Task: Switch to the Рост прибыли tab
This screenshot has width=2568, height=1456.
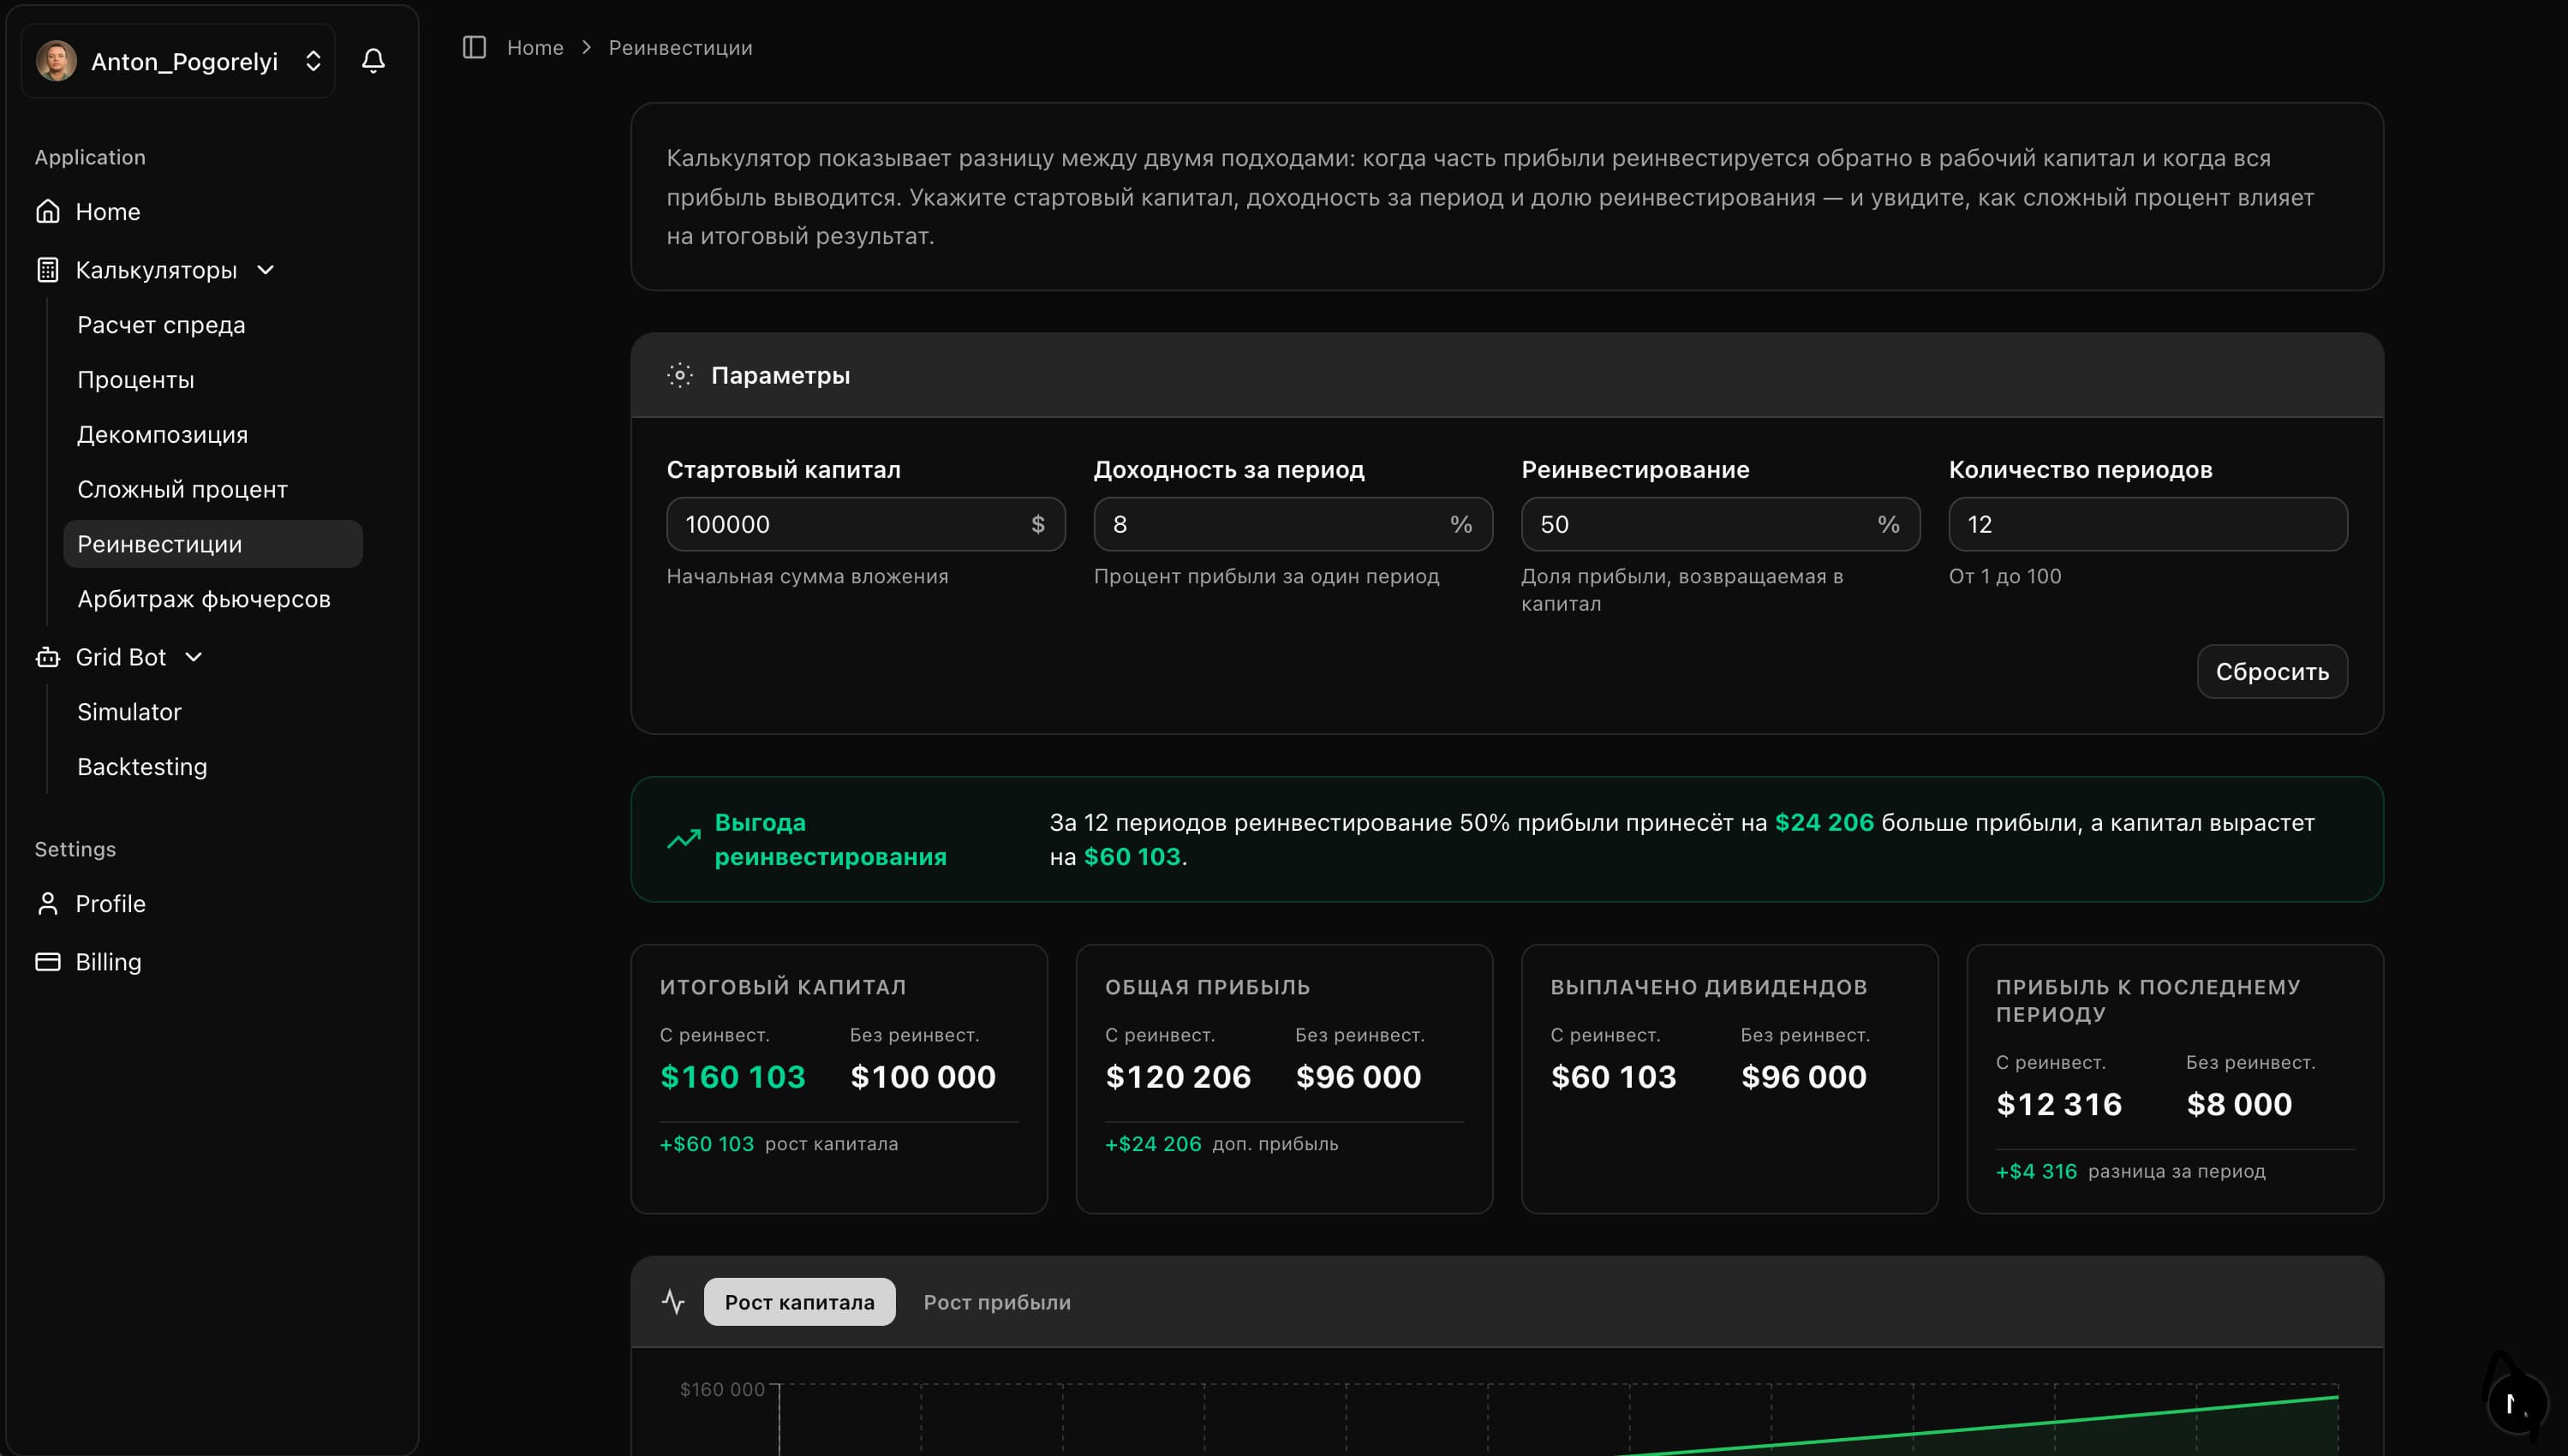Action: tap(997, 1302)
